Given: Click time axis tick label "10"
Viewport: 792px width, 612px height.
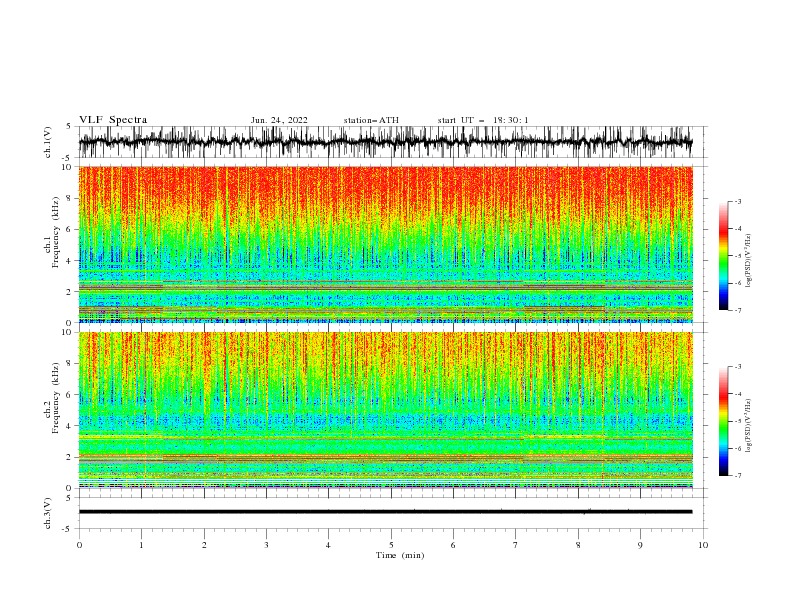Looking at the screenshot, I should [x=703, y=545].
